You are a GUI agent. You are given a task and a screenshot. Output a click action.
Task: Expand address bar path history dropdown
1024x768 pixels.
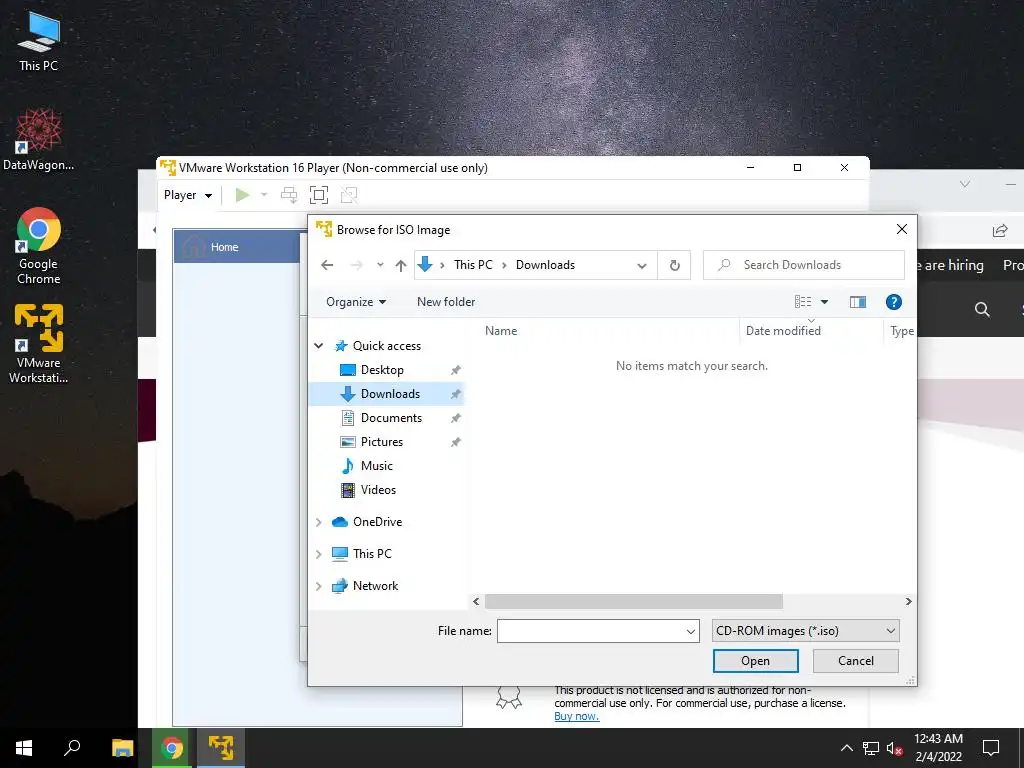tap(642, 265)
